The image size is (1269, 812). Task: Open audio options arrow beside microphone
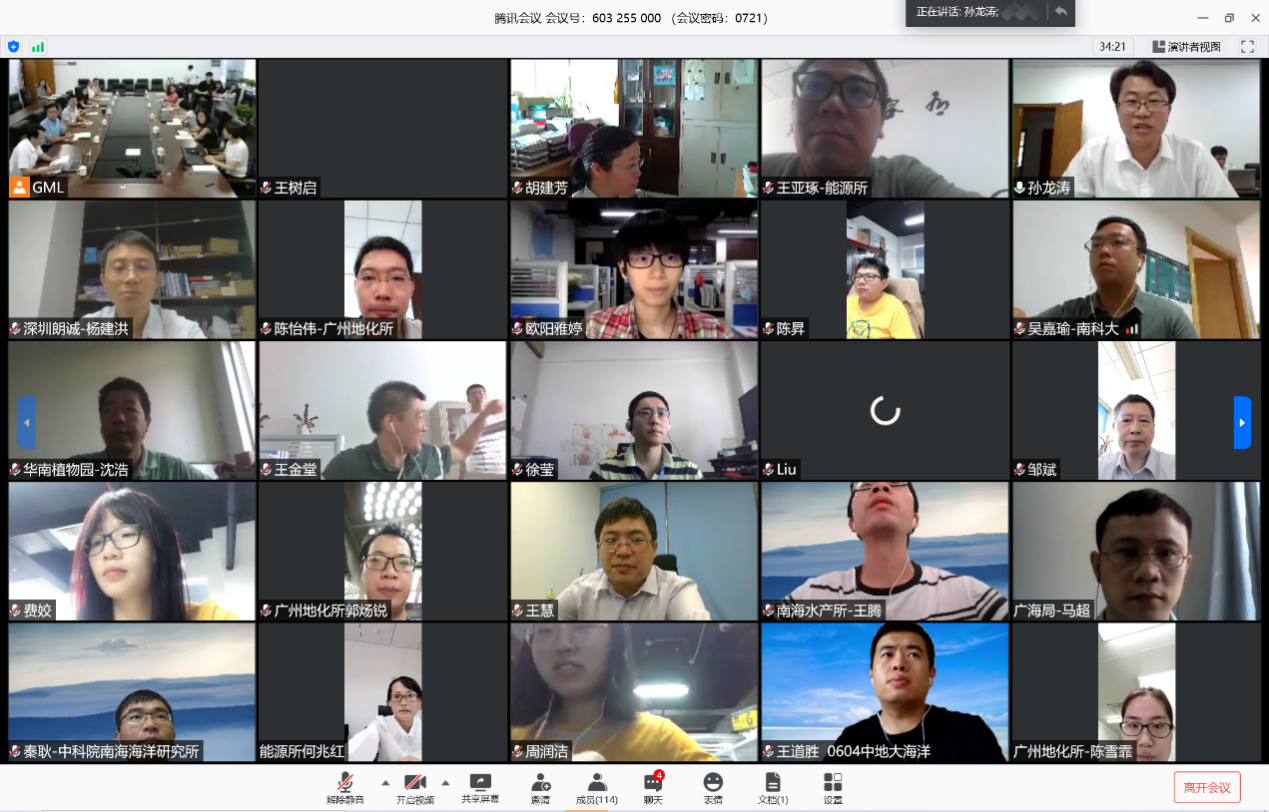pos(385,782)
